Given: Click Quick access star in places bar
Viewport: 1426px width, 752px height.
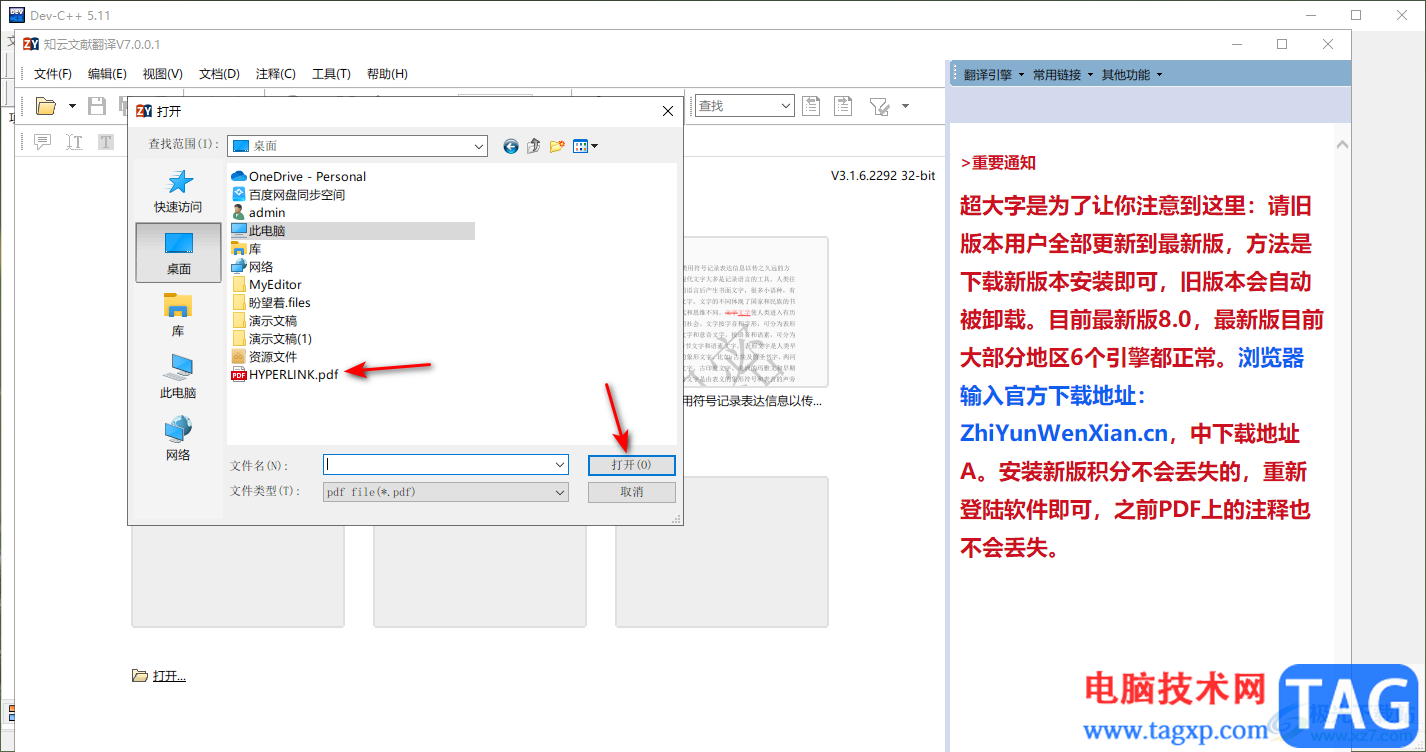Looking at the screenshot, I should 178,190.
